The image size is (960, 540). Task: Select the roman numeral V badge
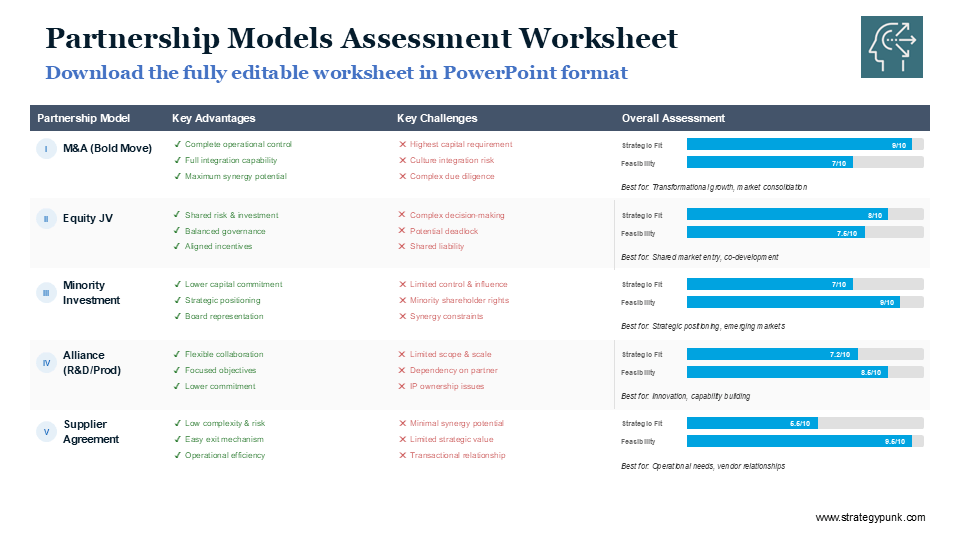point(46,432)
